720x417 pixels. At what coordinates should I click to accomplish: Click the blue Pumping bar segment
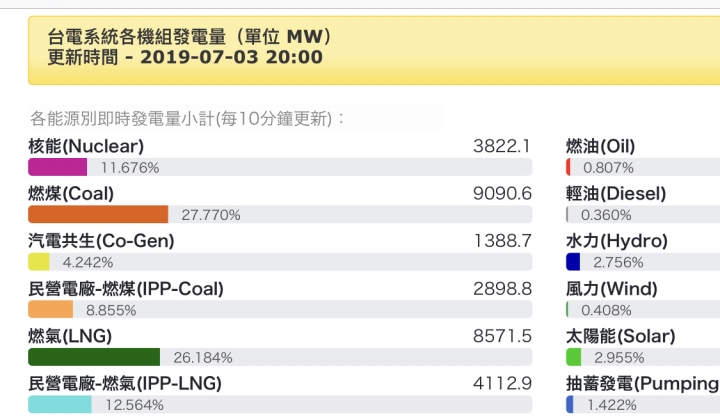(x=570, y=405)
